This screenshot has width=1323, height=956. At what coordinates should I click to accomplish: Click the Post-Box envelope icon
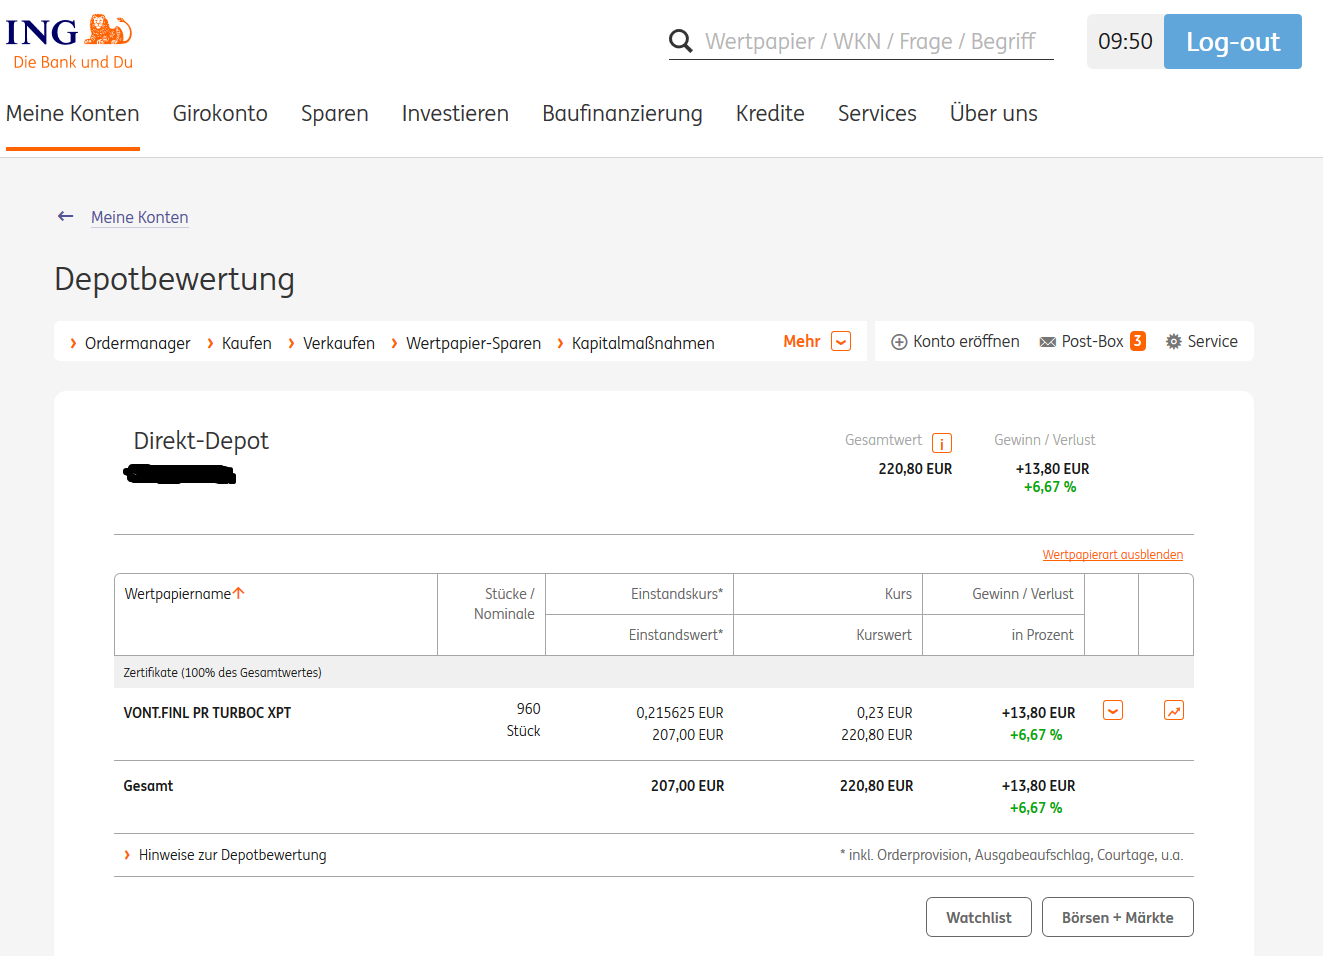tap(1047, 342)
